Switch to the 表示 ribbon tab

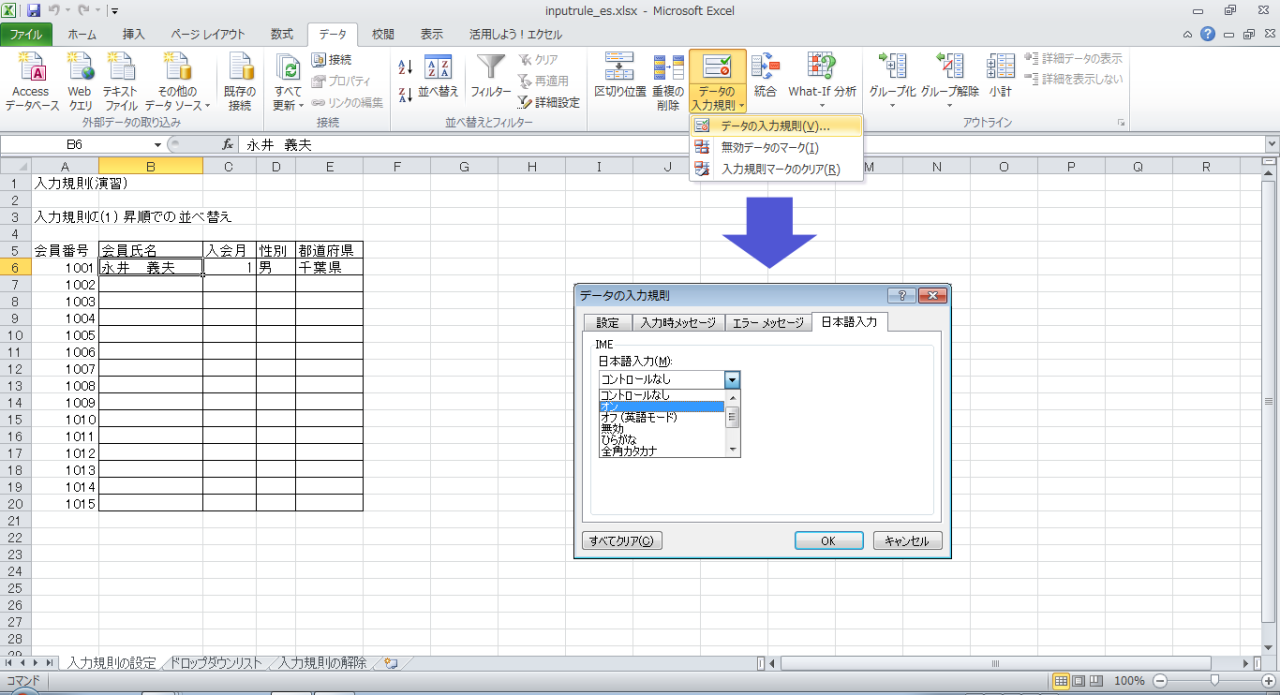(432, 34)
